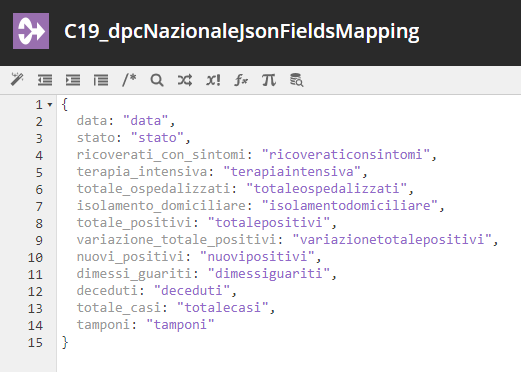Click the increase indent toolbar icon
521x372 pixels.
click(x=73, y=80)
